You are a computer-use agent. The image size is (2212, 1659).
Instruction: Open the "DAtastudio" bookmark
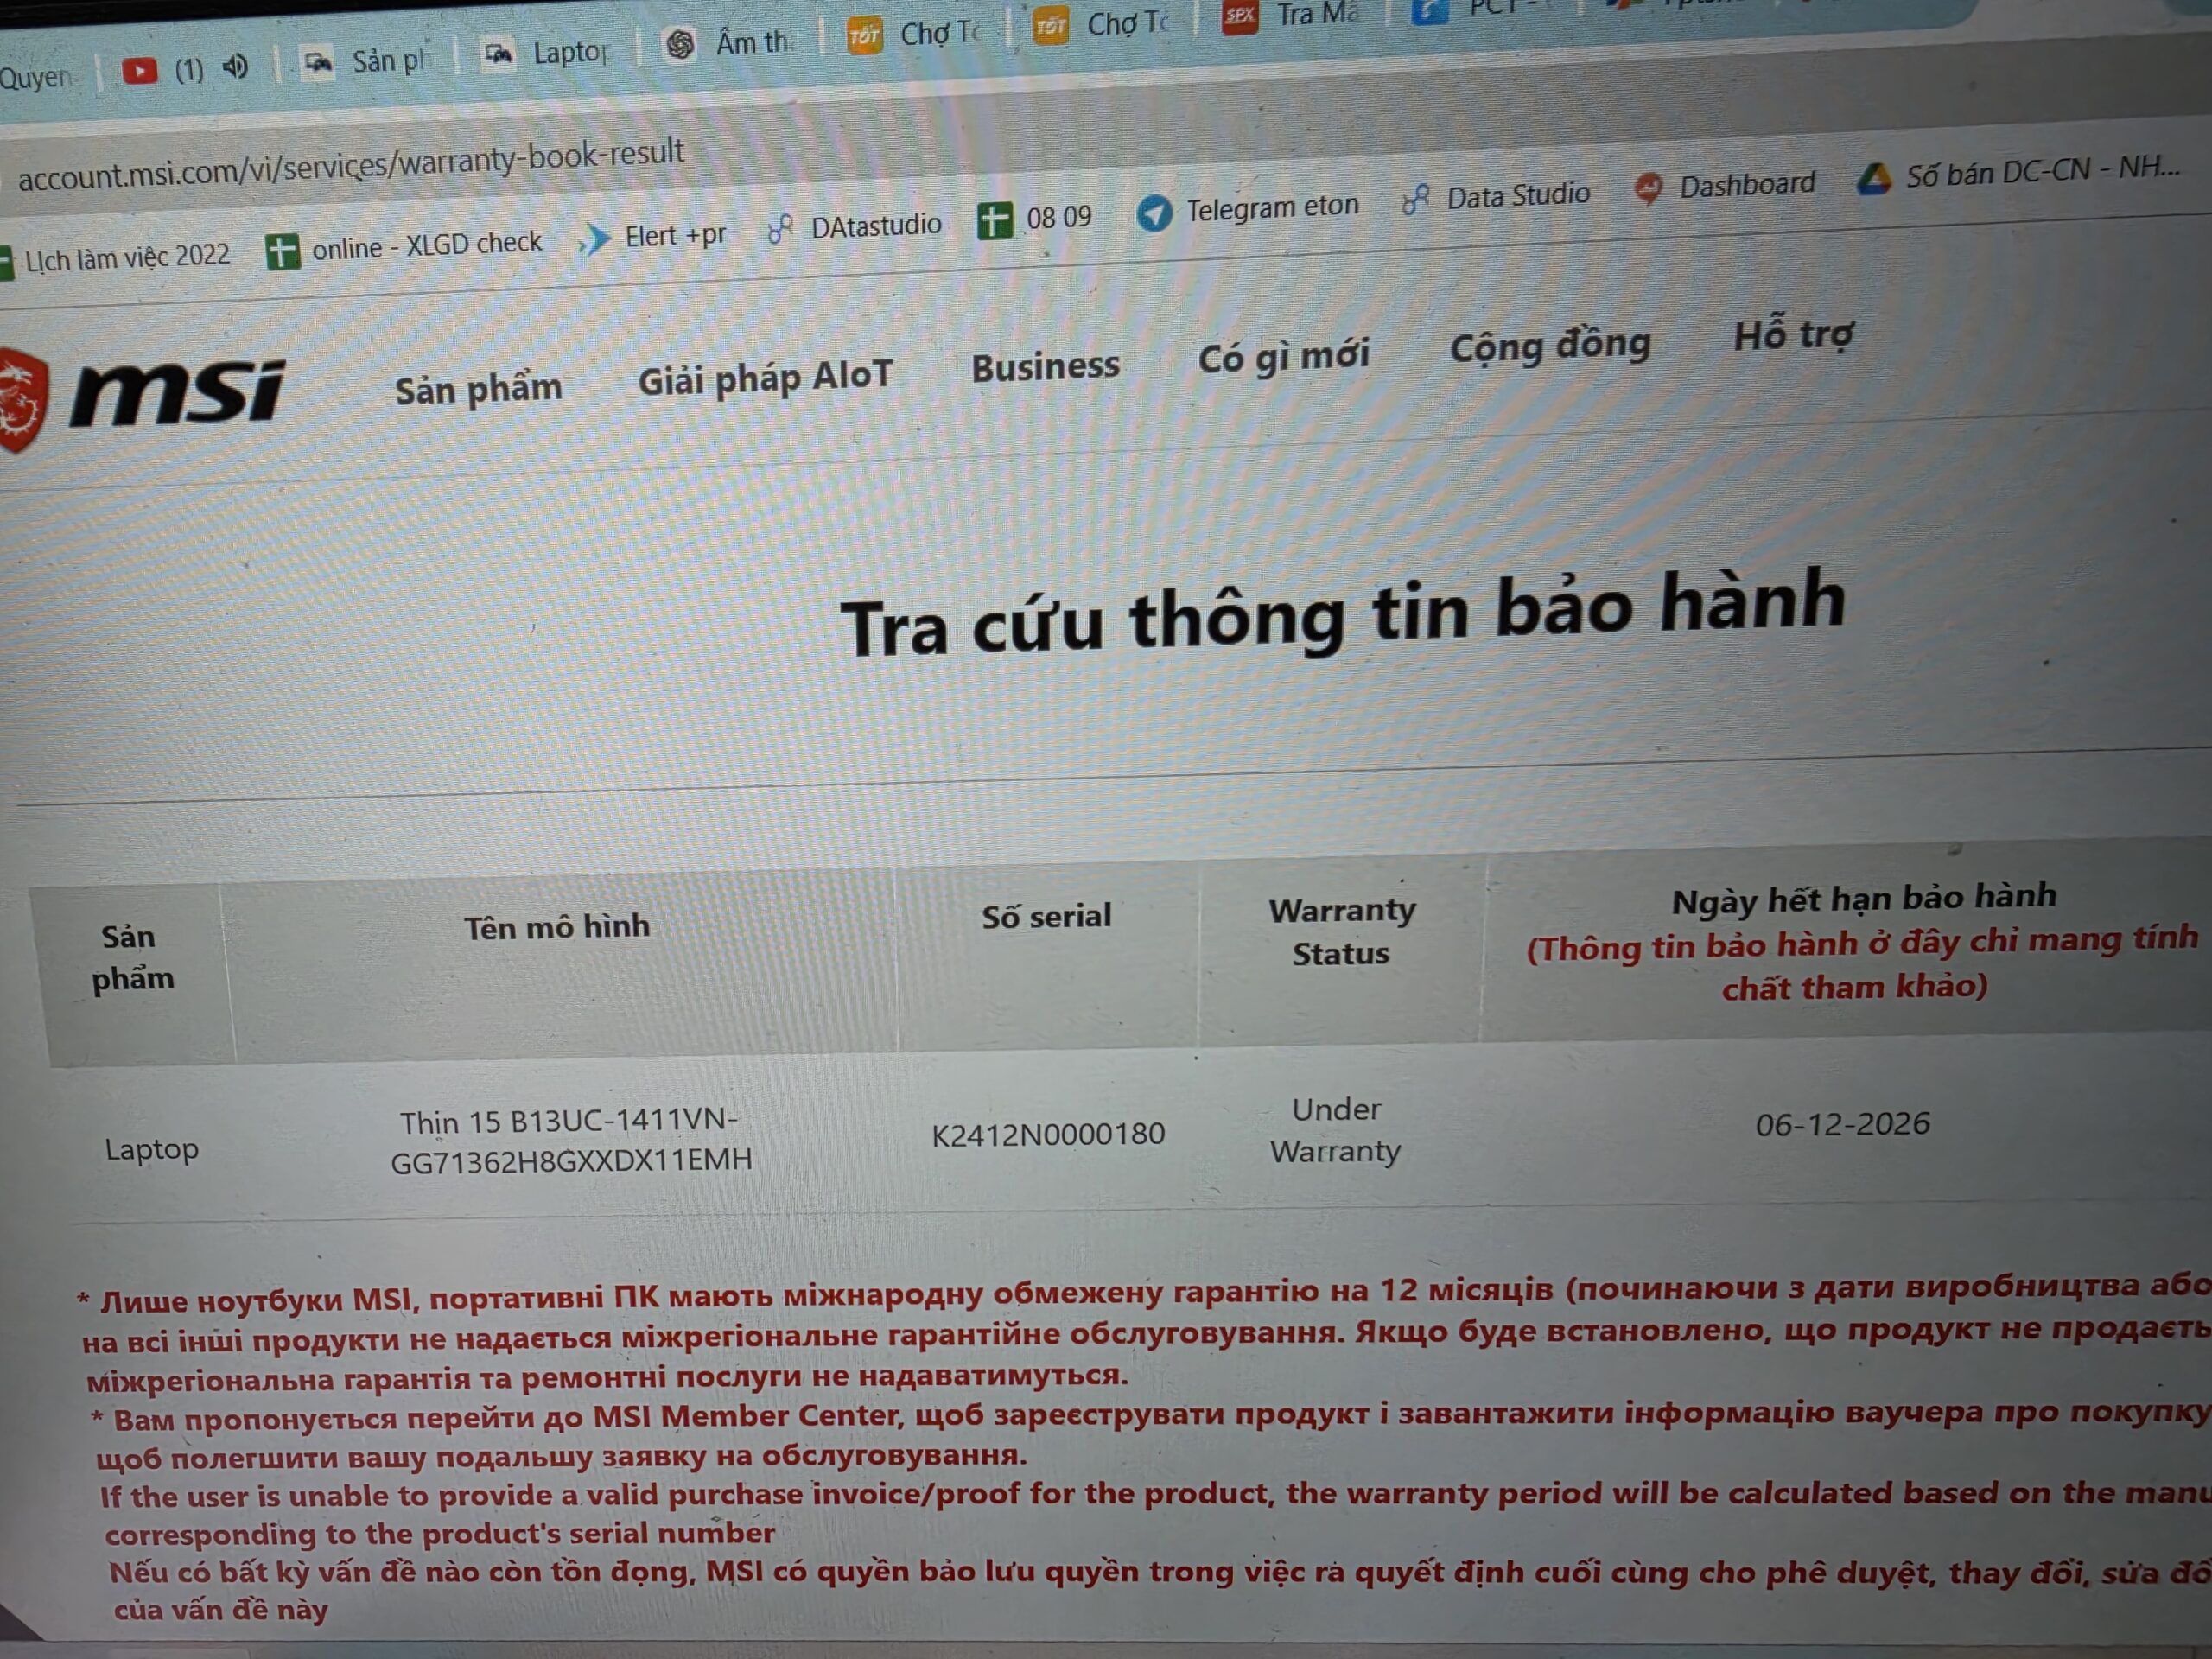point(855,227)
